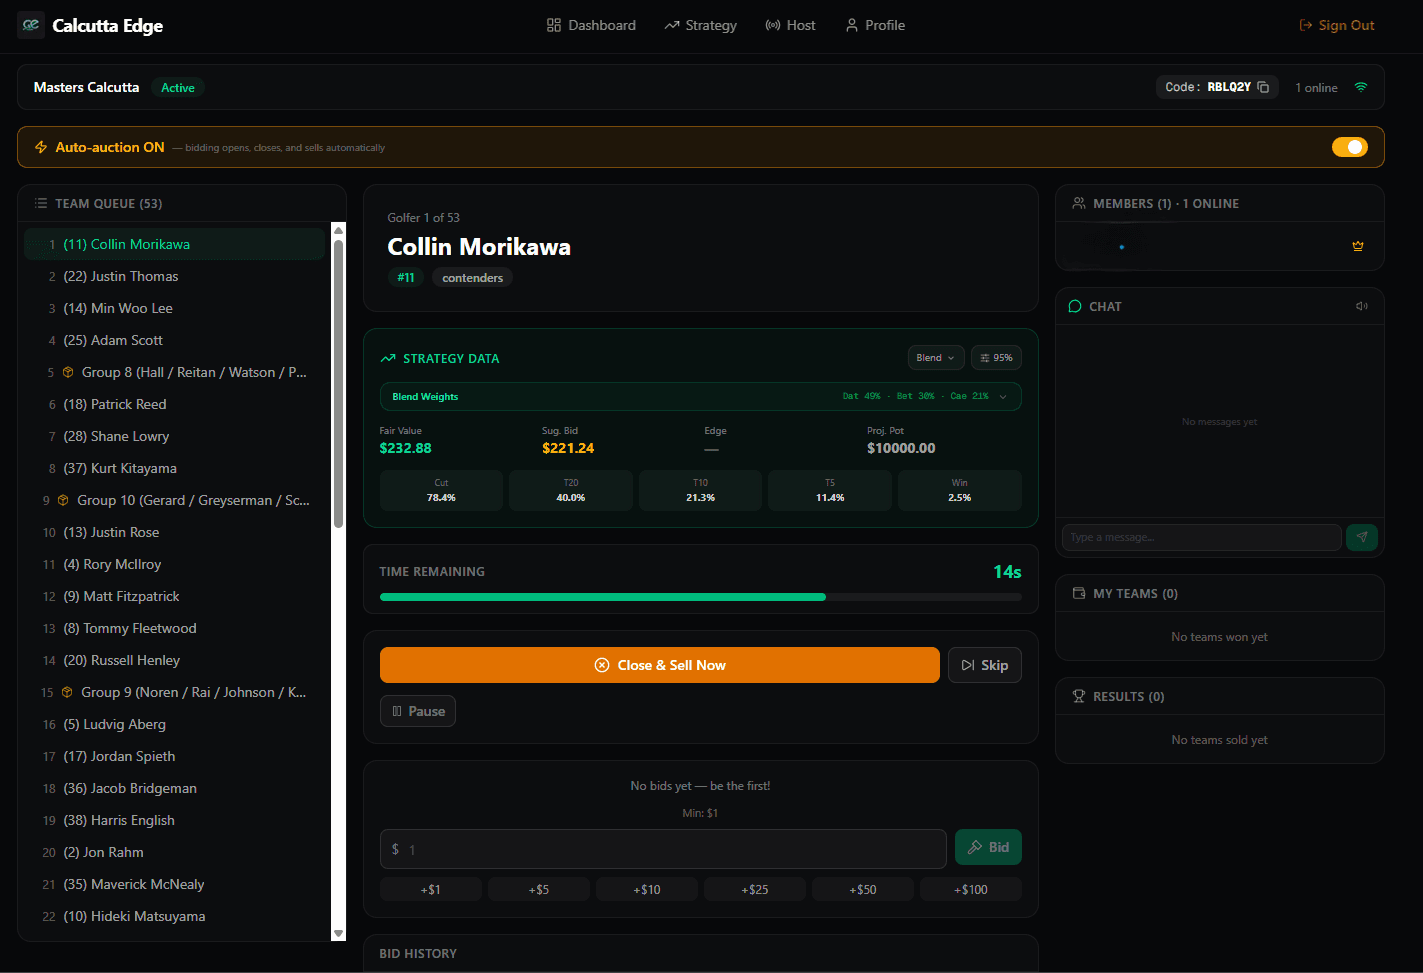Disable the Auto-auction toggle switch
Viewport: 1423px width, 973px height.
[x=1350, y=146]
